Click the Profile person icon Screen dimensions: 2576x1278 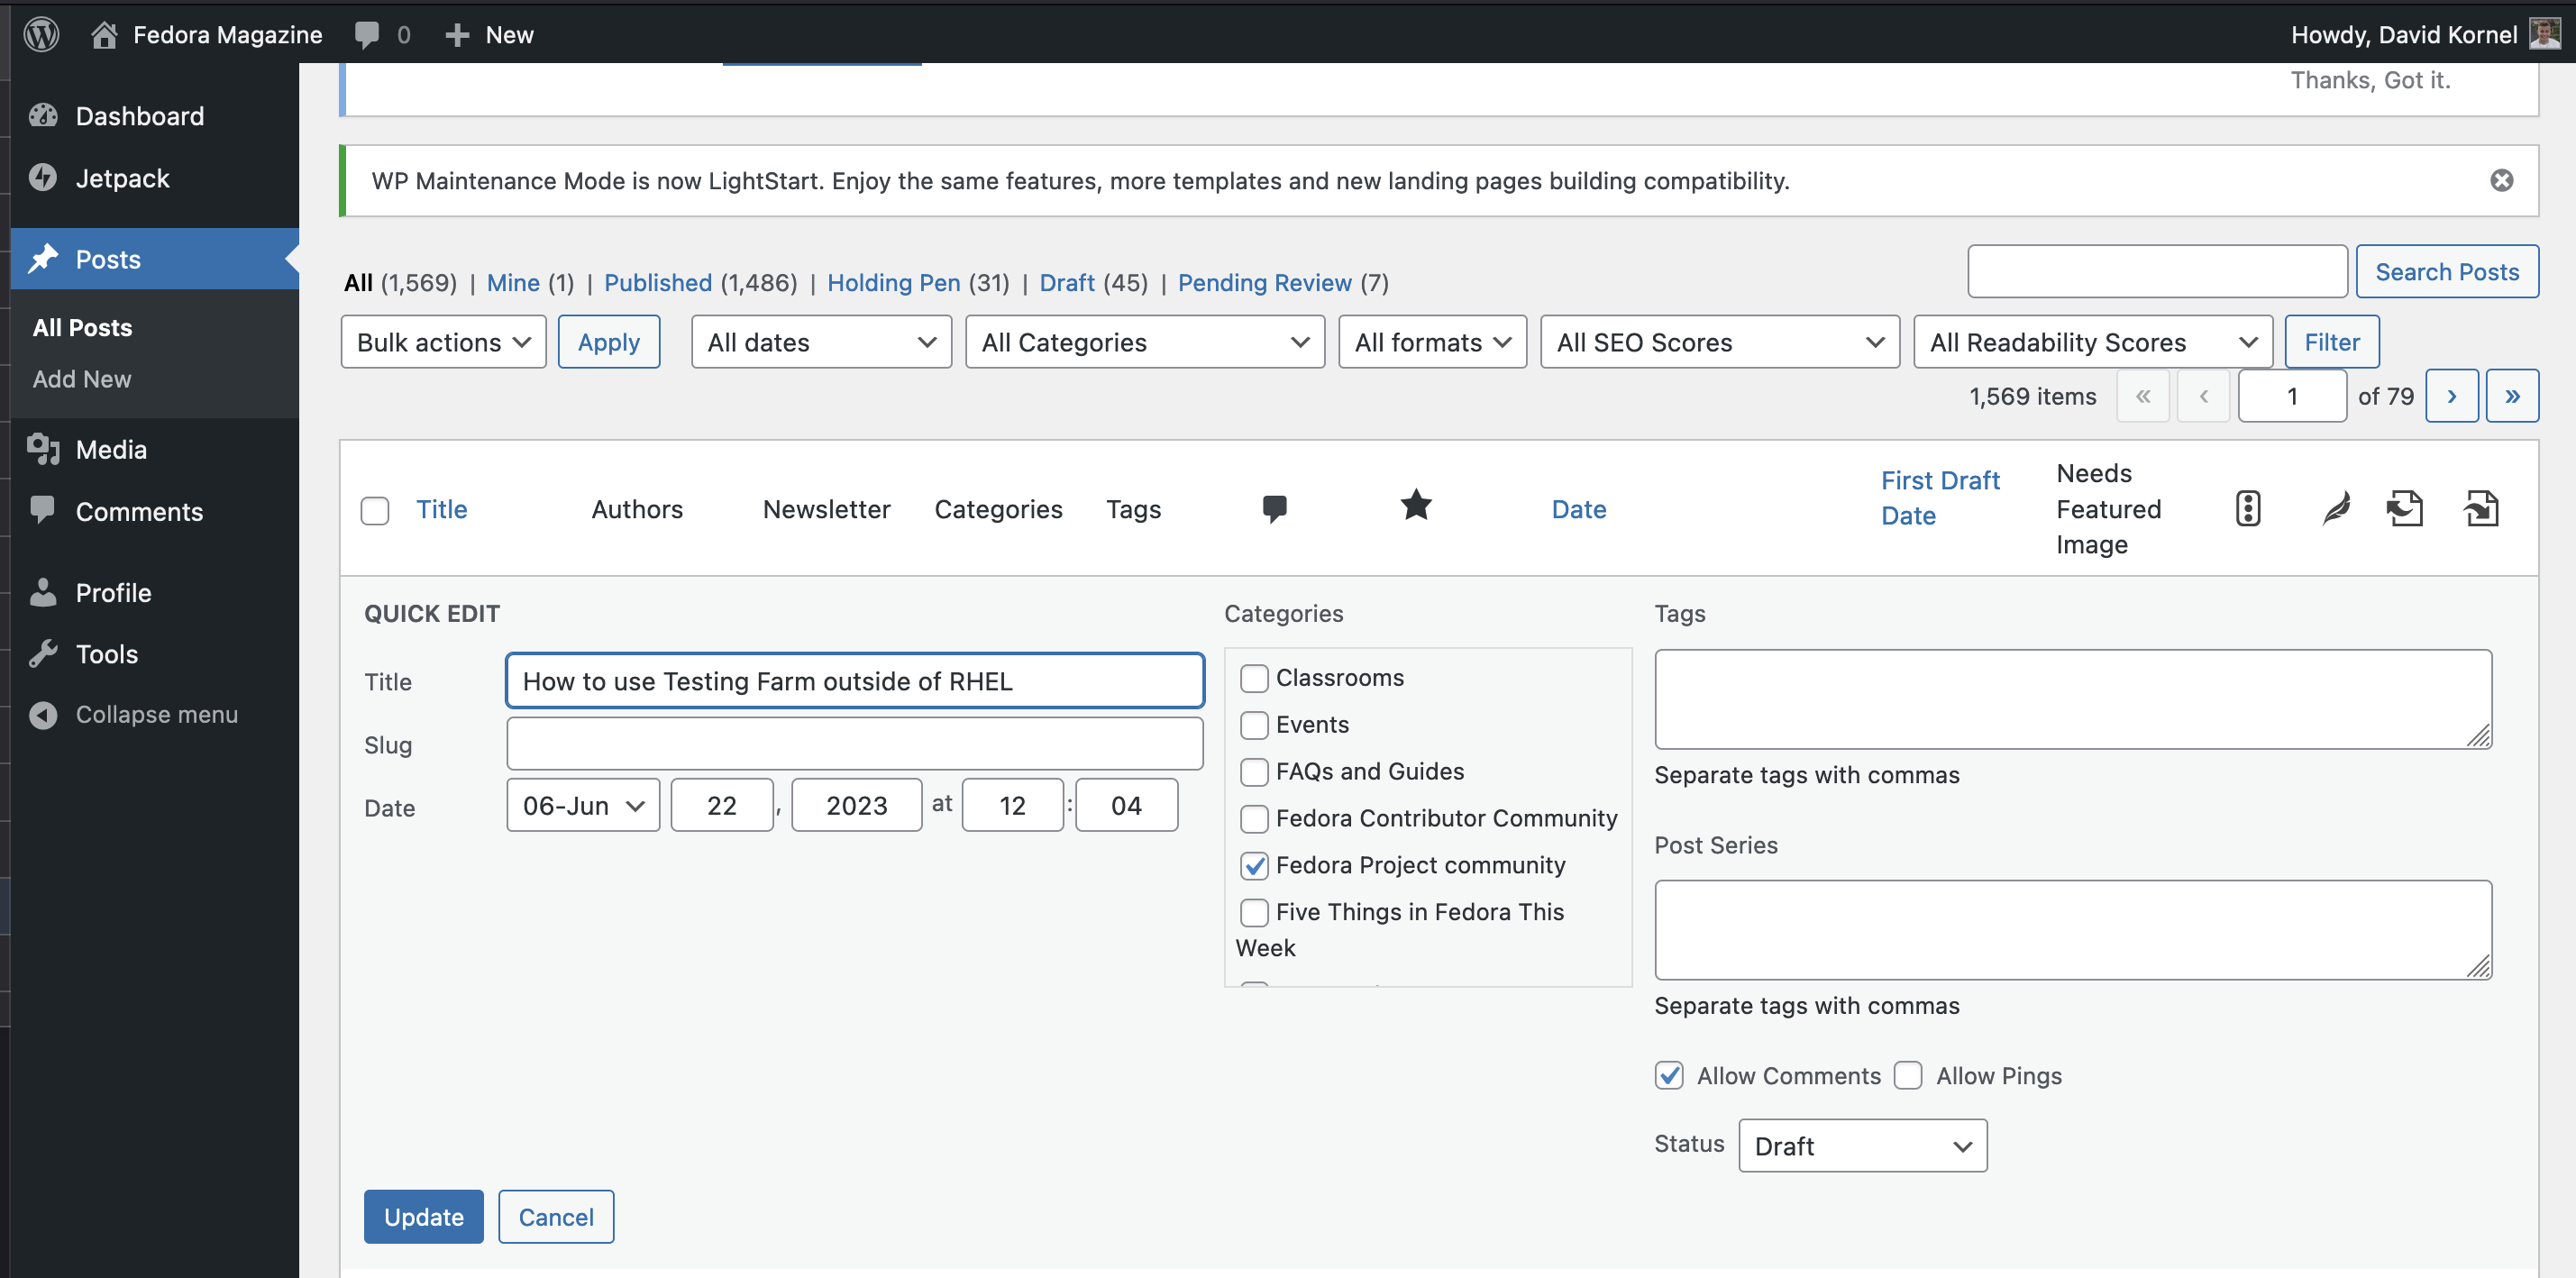[43, 592]
